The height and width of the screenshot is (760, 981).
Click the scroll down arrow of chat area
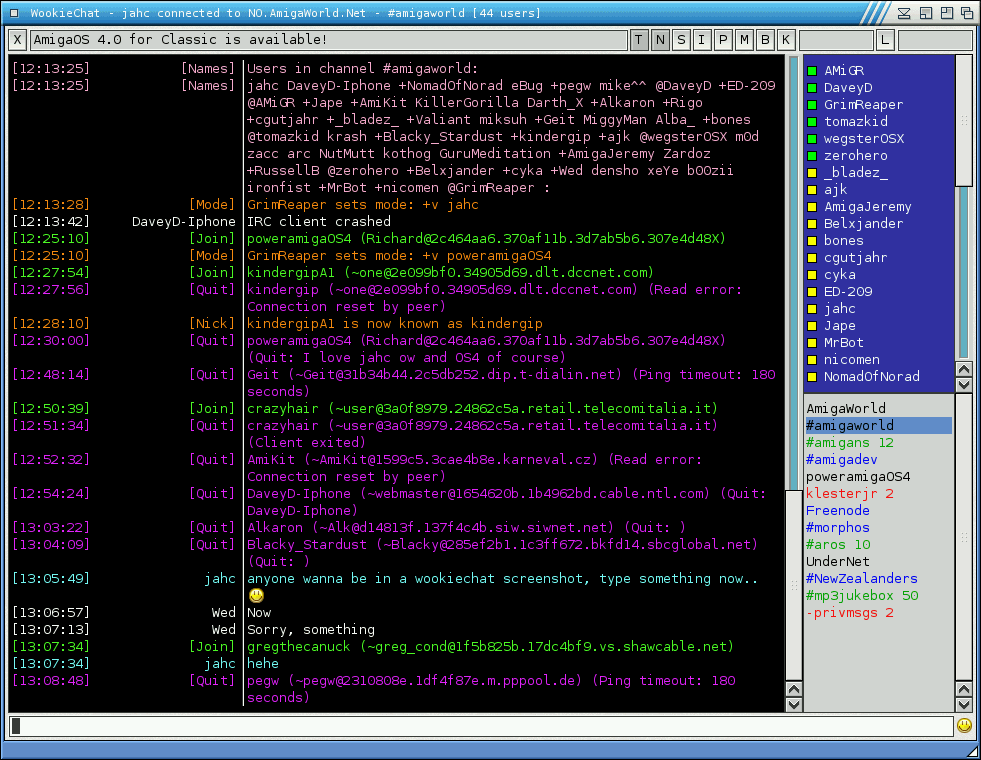(x=793, y=706)
